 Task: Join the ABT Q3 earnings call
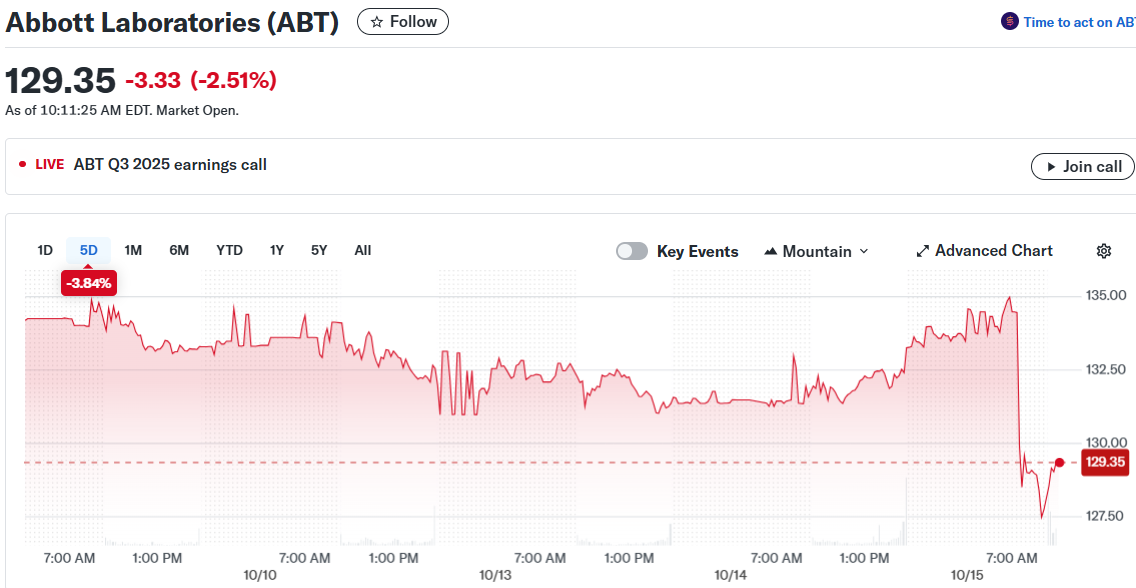(x=1082, y=167)
